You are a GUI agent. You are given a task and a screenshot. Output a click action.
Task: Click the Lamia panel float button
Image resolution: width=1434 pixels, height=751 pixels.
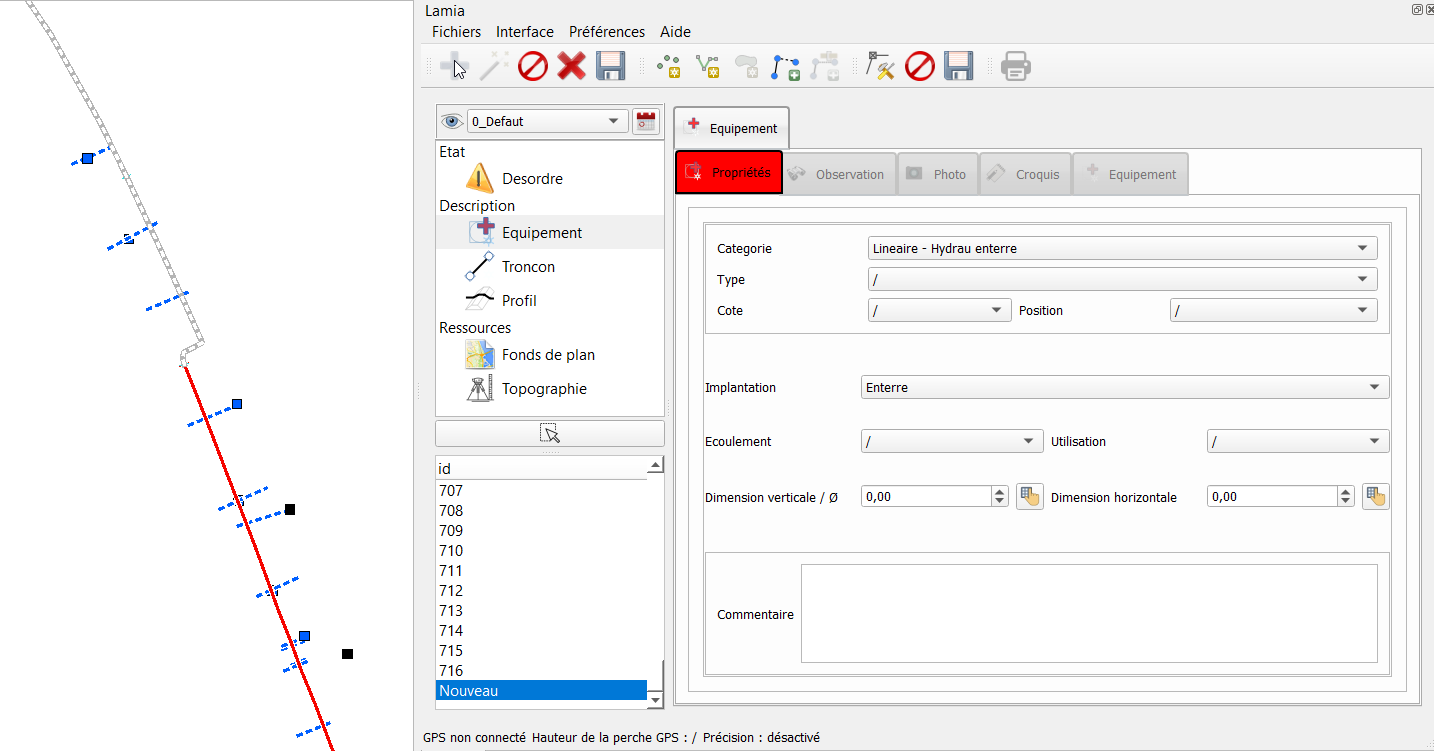coord(1417,9)
